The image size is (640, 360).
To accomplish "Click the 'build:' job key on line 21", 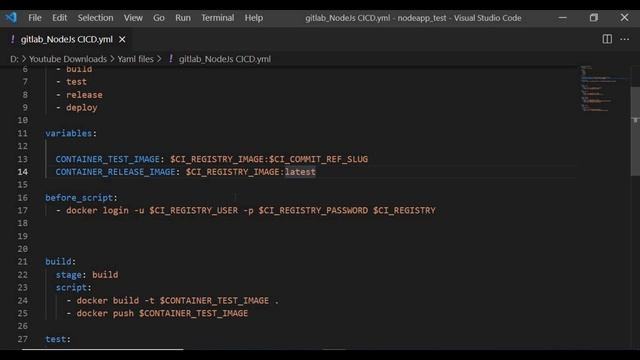I will (60, 262).
